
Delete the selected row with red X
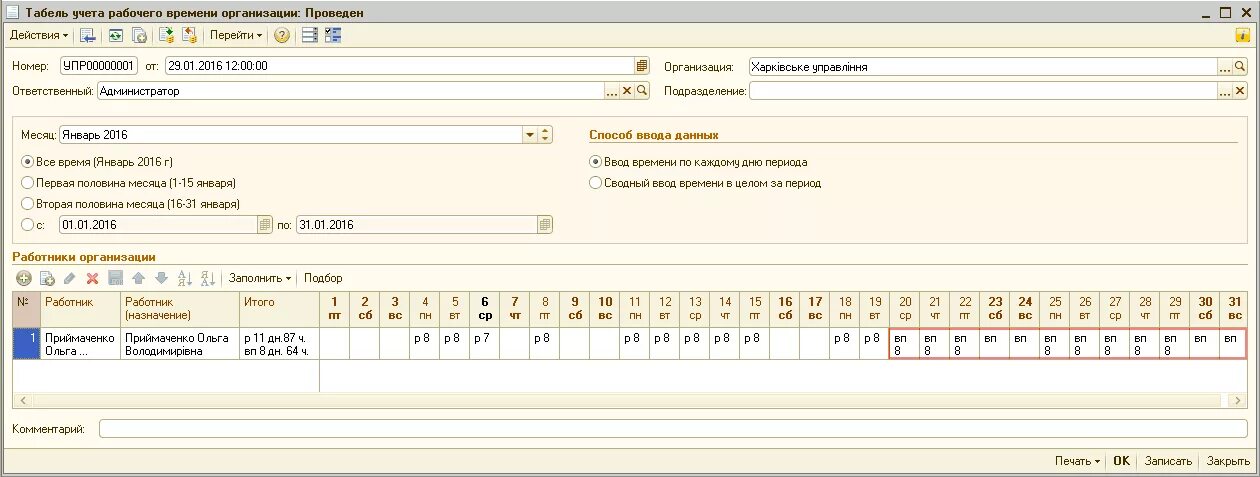tap(92, 278)
